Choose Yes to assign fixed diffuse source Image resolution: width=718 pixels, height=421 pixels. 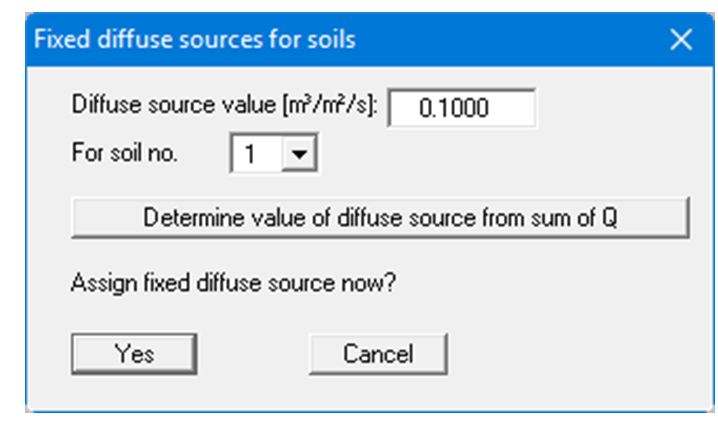click(134, 353)
